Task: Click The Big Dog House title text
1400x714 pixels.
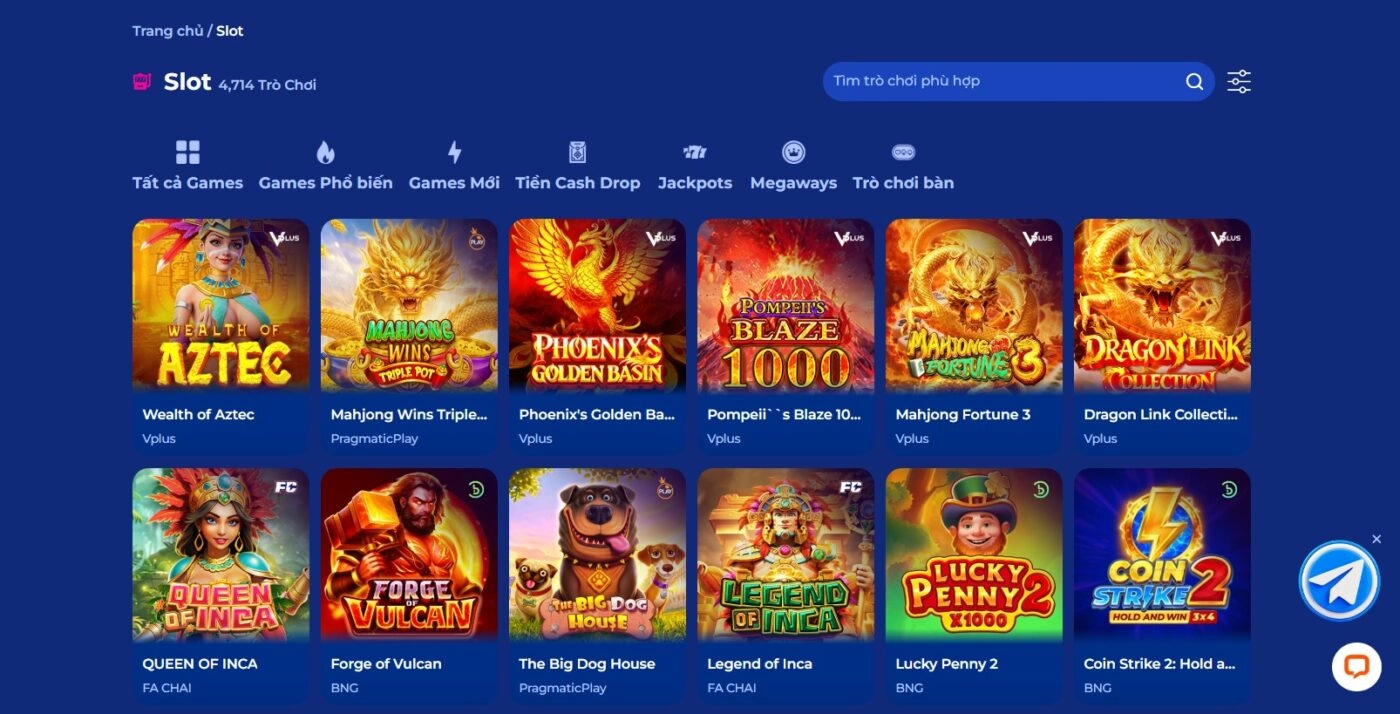Action: tap(587, 664)
